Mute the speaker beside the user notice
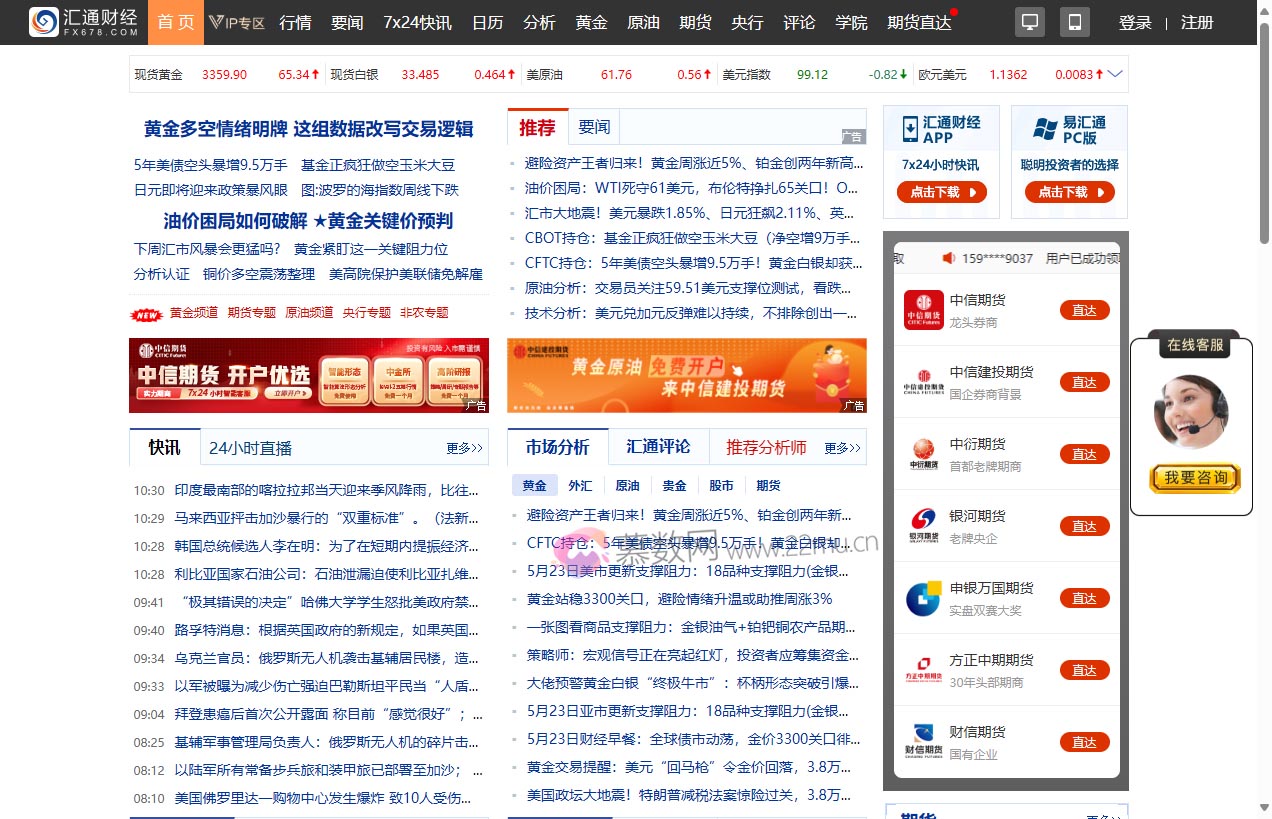 click(x=948, y=257)
